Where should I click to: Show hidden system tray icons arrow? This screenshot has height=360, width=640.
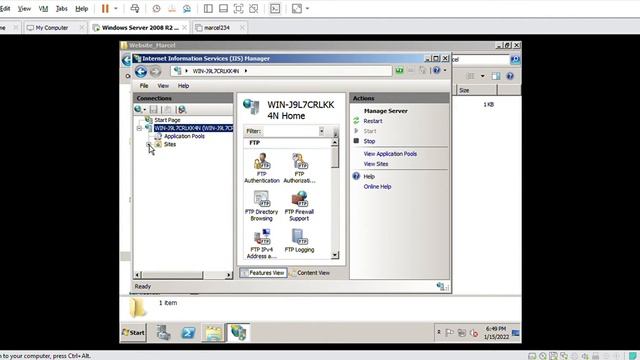click(x=439, y=332)
